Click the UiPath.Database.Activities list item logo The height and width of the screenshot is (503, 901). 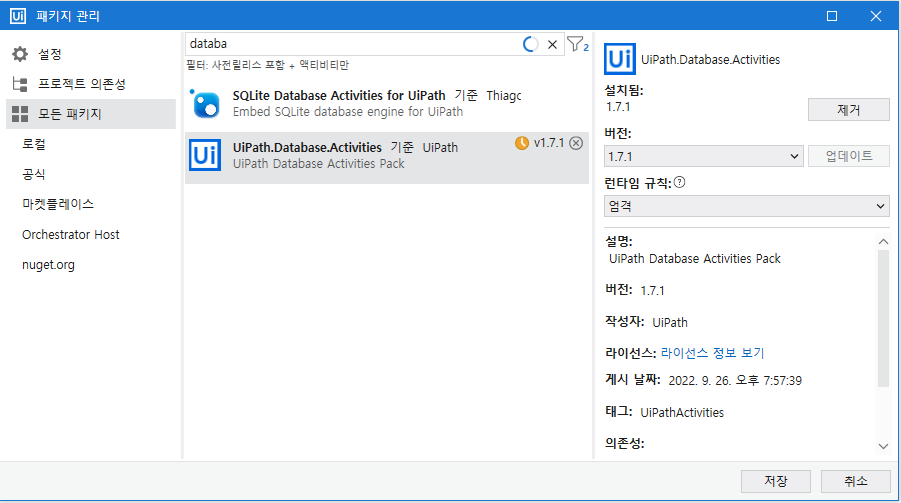[205, 155]
